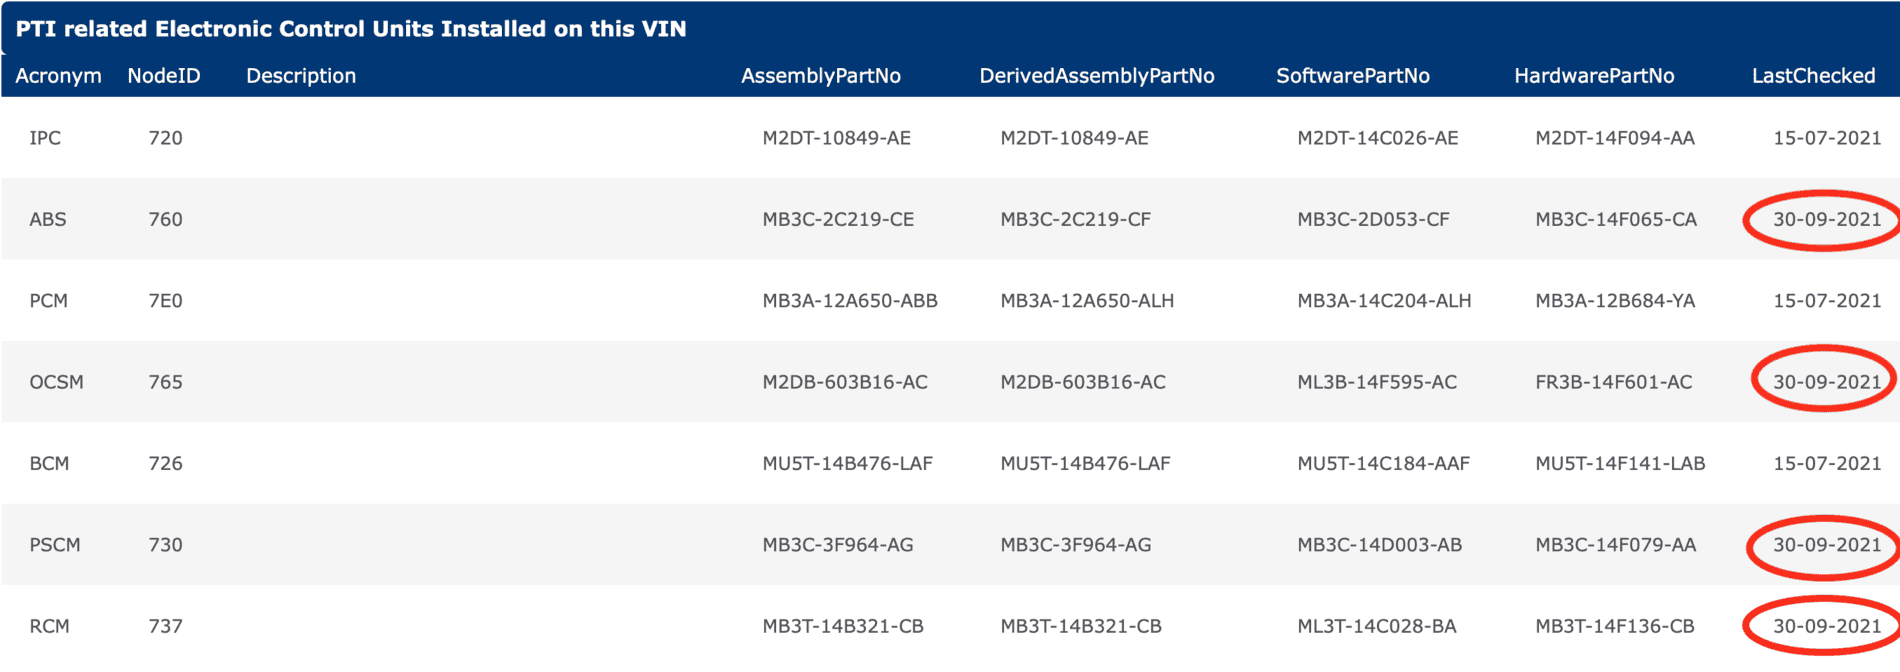Click the HardwarePartNo column header
Viewport: 1900px width, 672px height.
click(1594, 76)
